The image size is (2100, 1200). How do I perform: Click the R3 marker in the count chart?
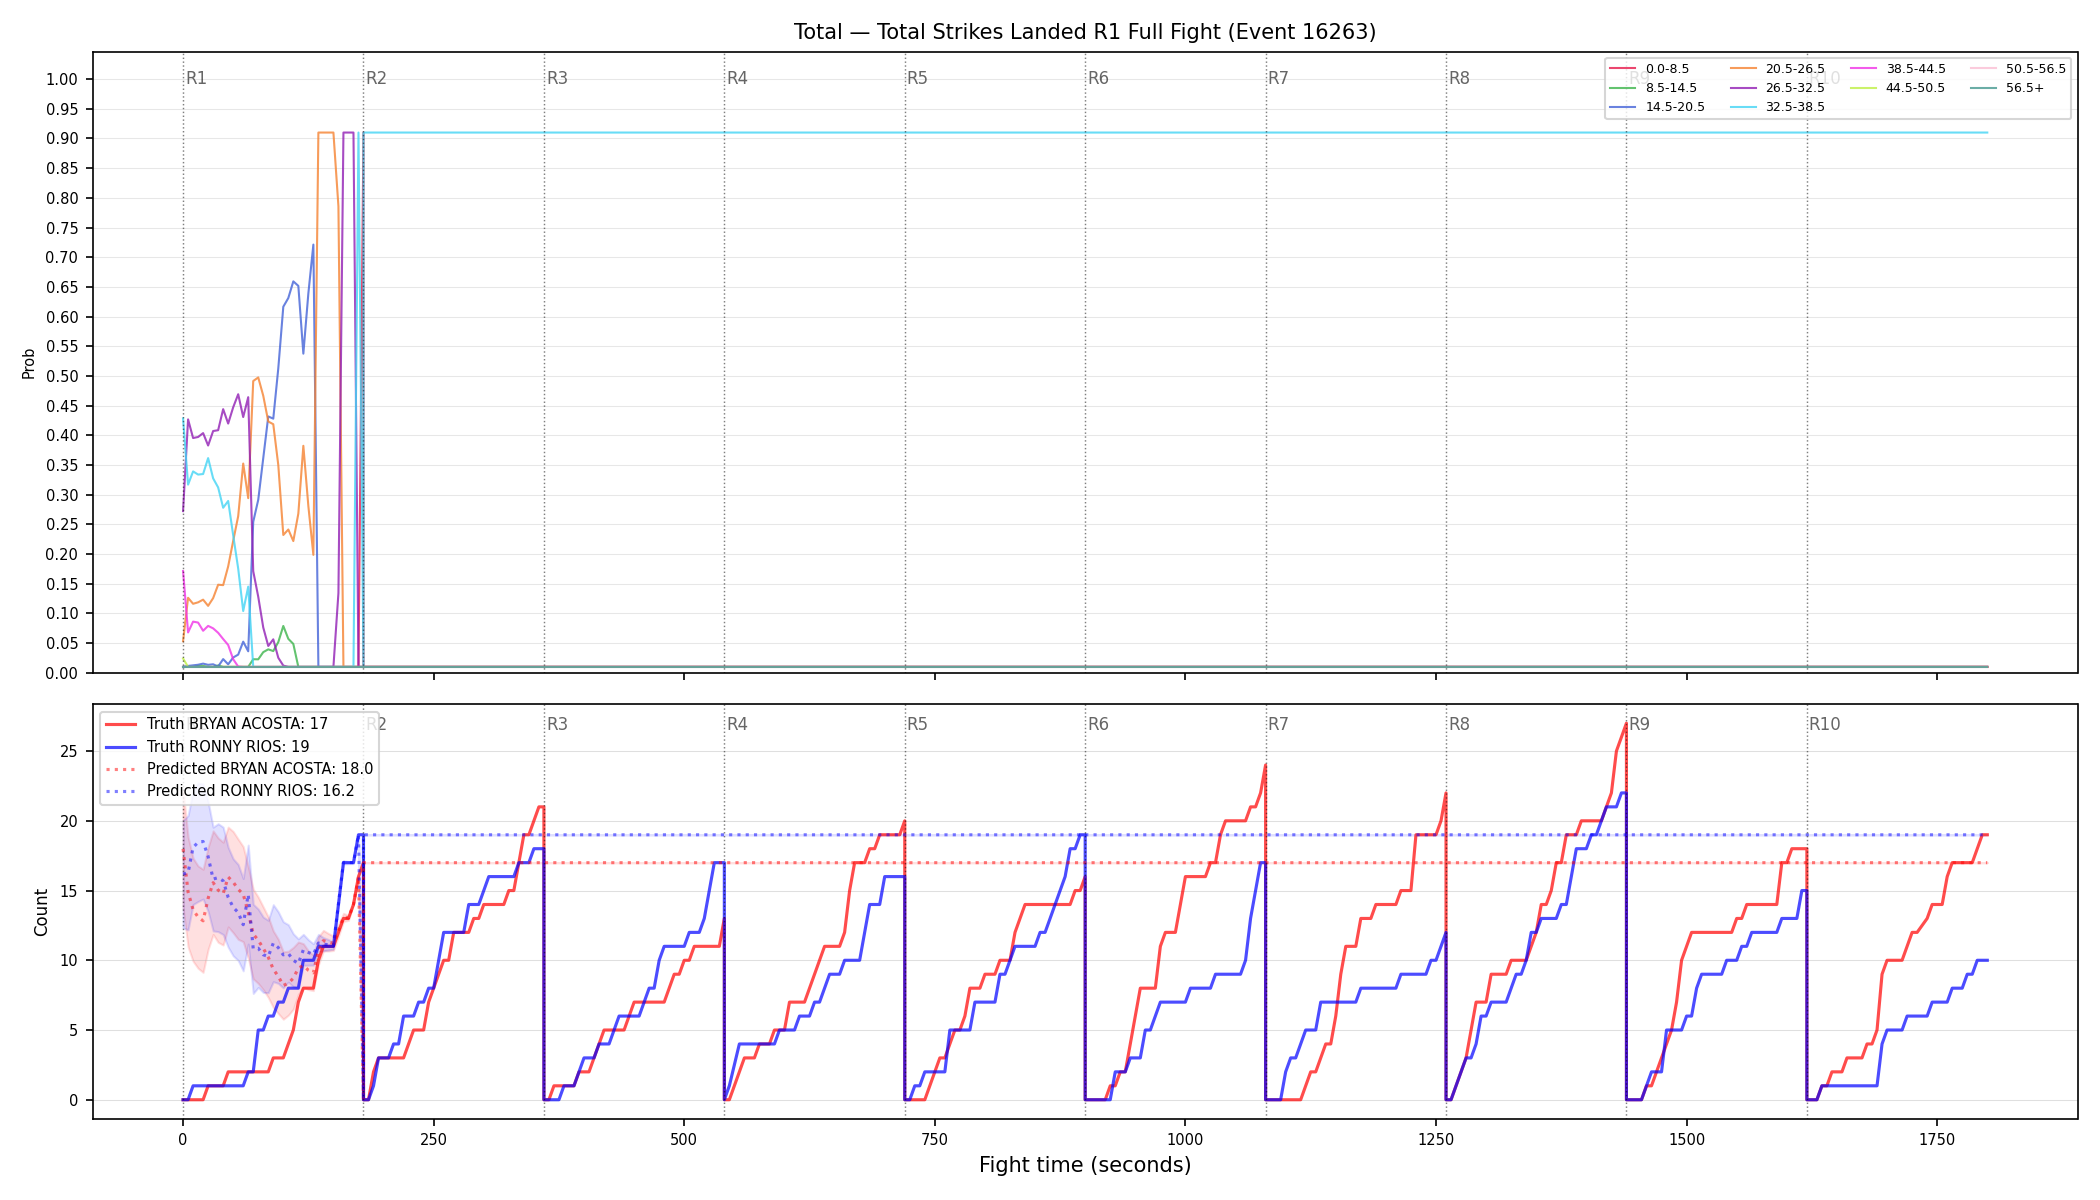pos(557,724)
